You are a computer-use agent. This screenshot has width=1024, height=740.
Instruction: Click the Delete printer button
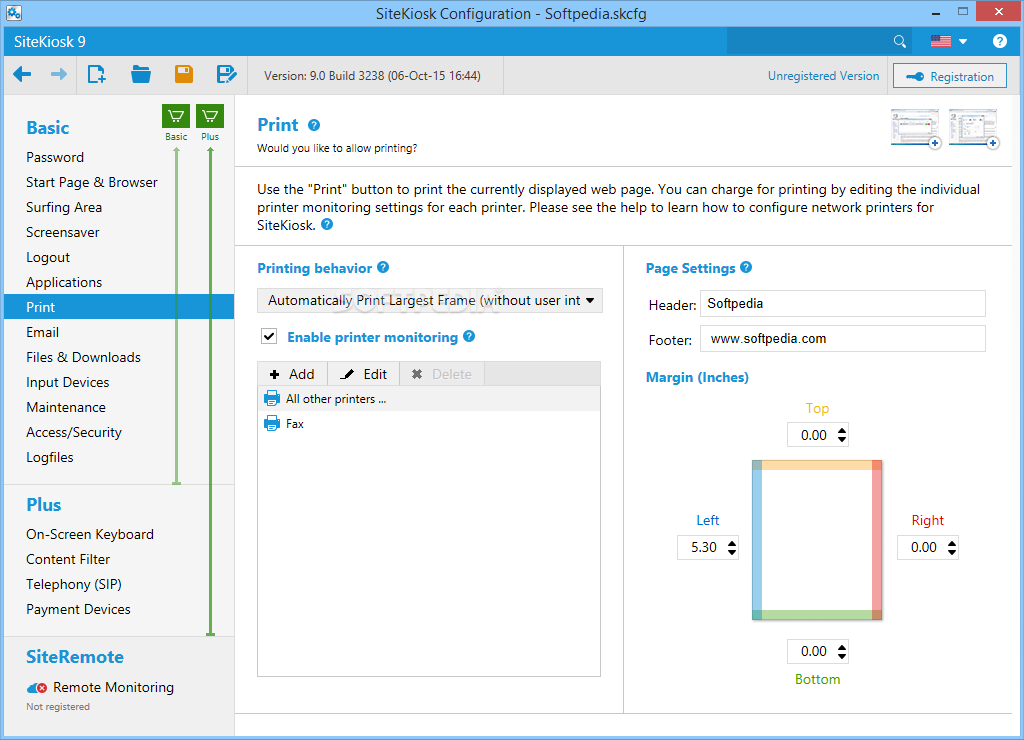[x=441, y=374]
